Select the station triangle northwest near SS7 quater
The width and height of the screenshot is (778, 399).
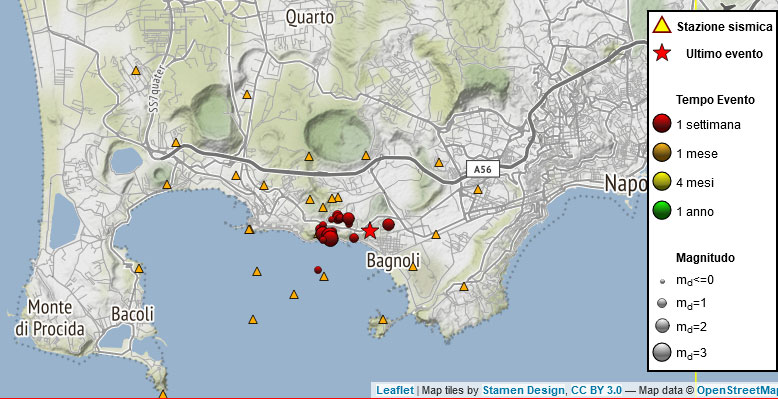(136, 70)
